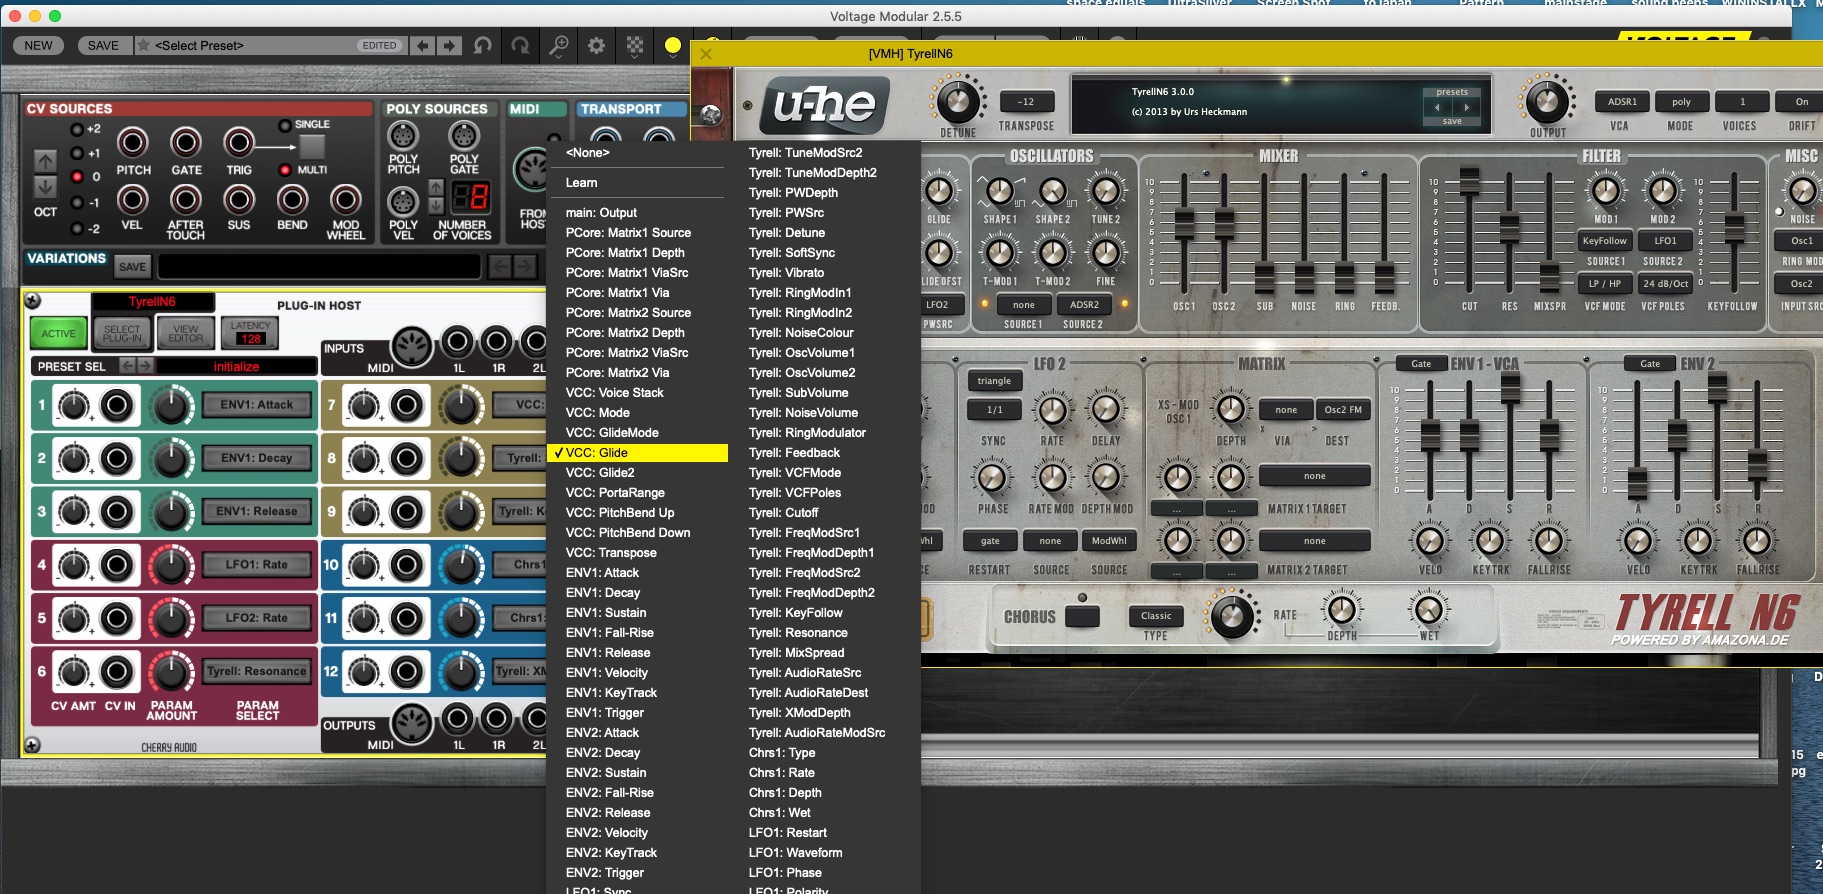
Task: Click the MOD WHEEL output jack
Action: pyautogui.click(x=345, y=199)
